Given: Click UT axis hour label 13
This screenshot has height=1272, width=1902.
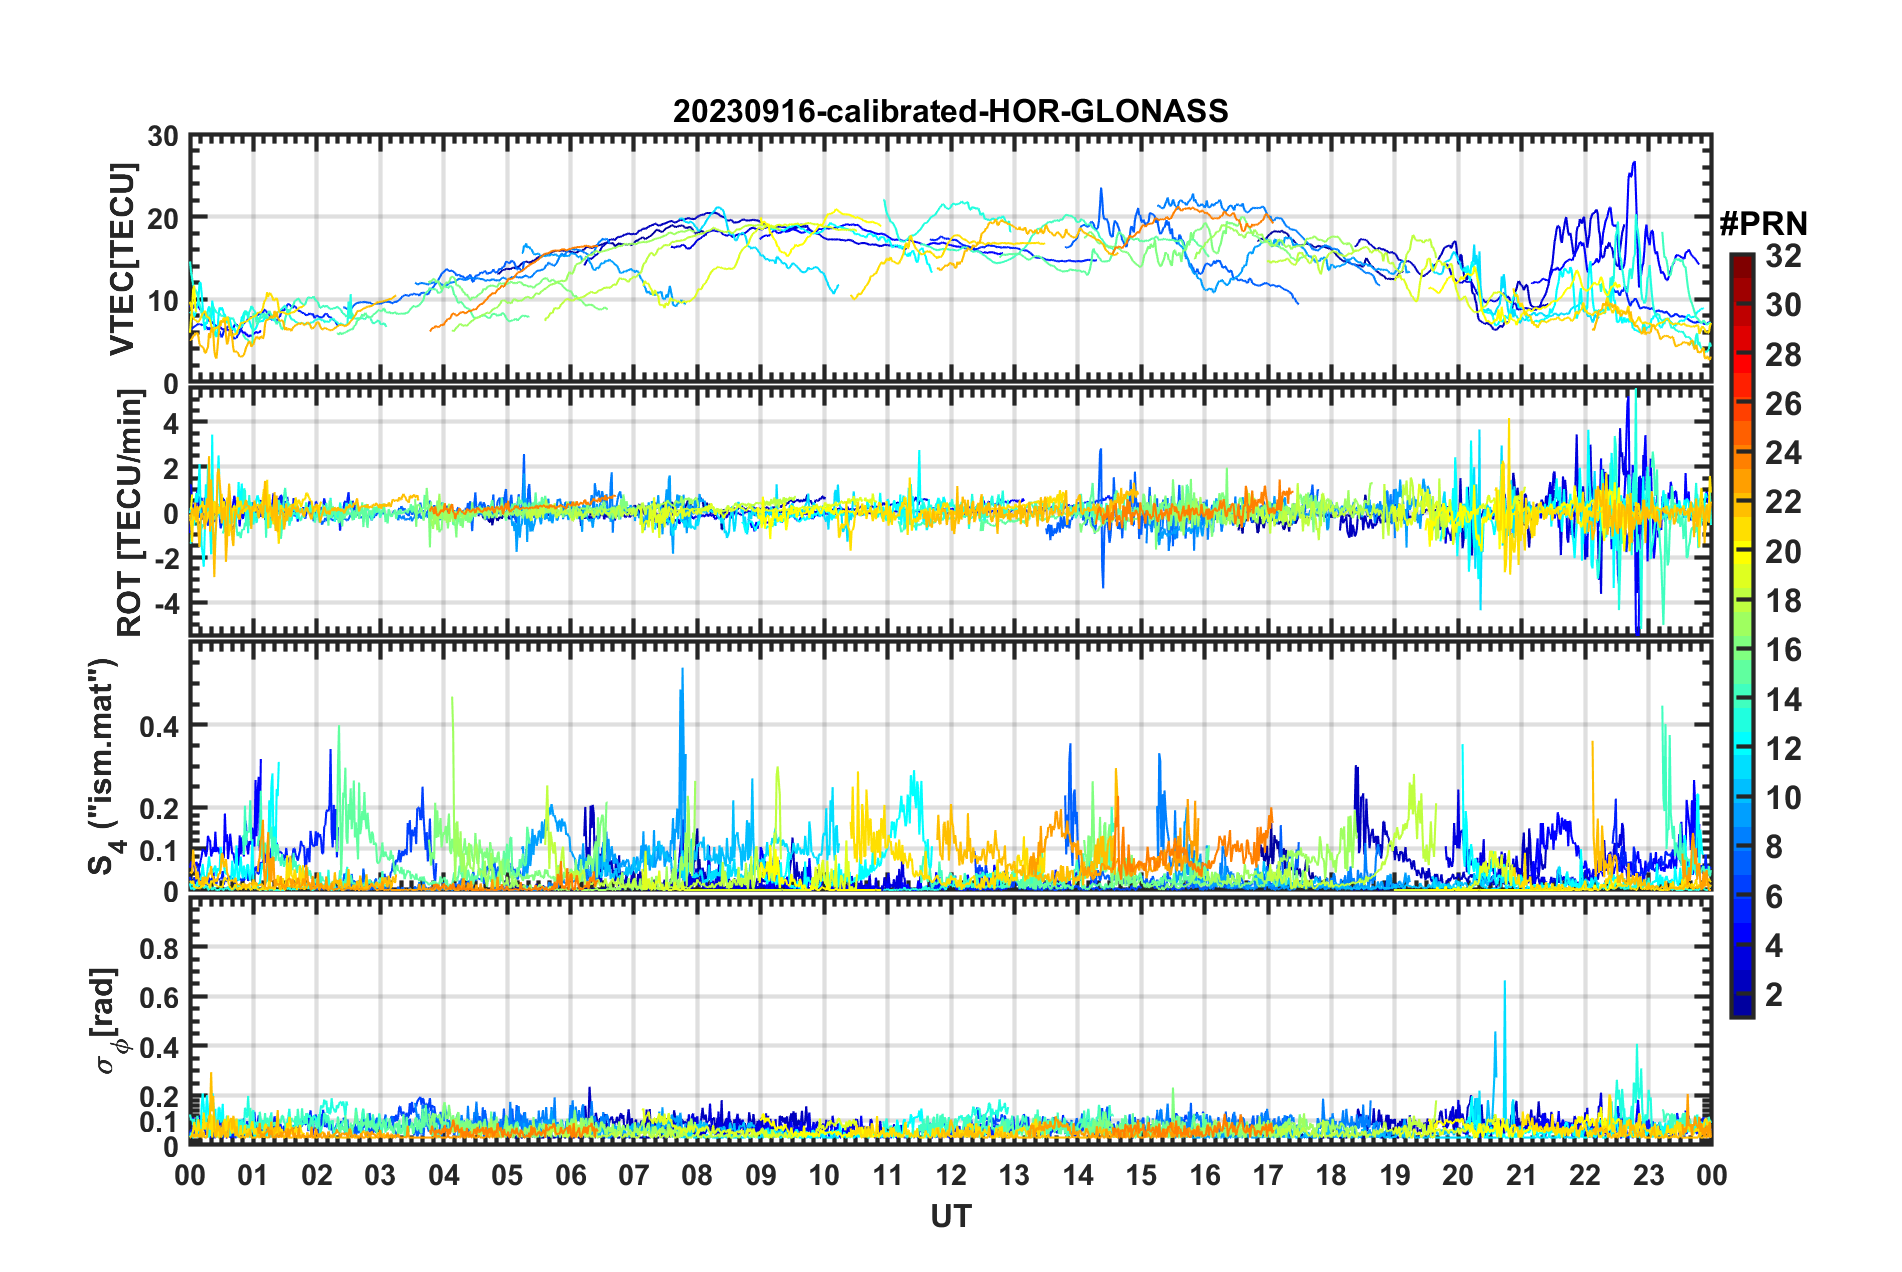Looking at the screenshot, I should pyautogui.click(x=1014, y=1175).
